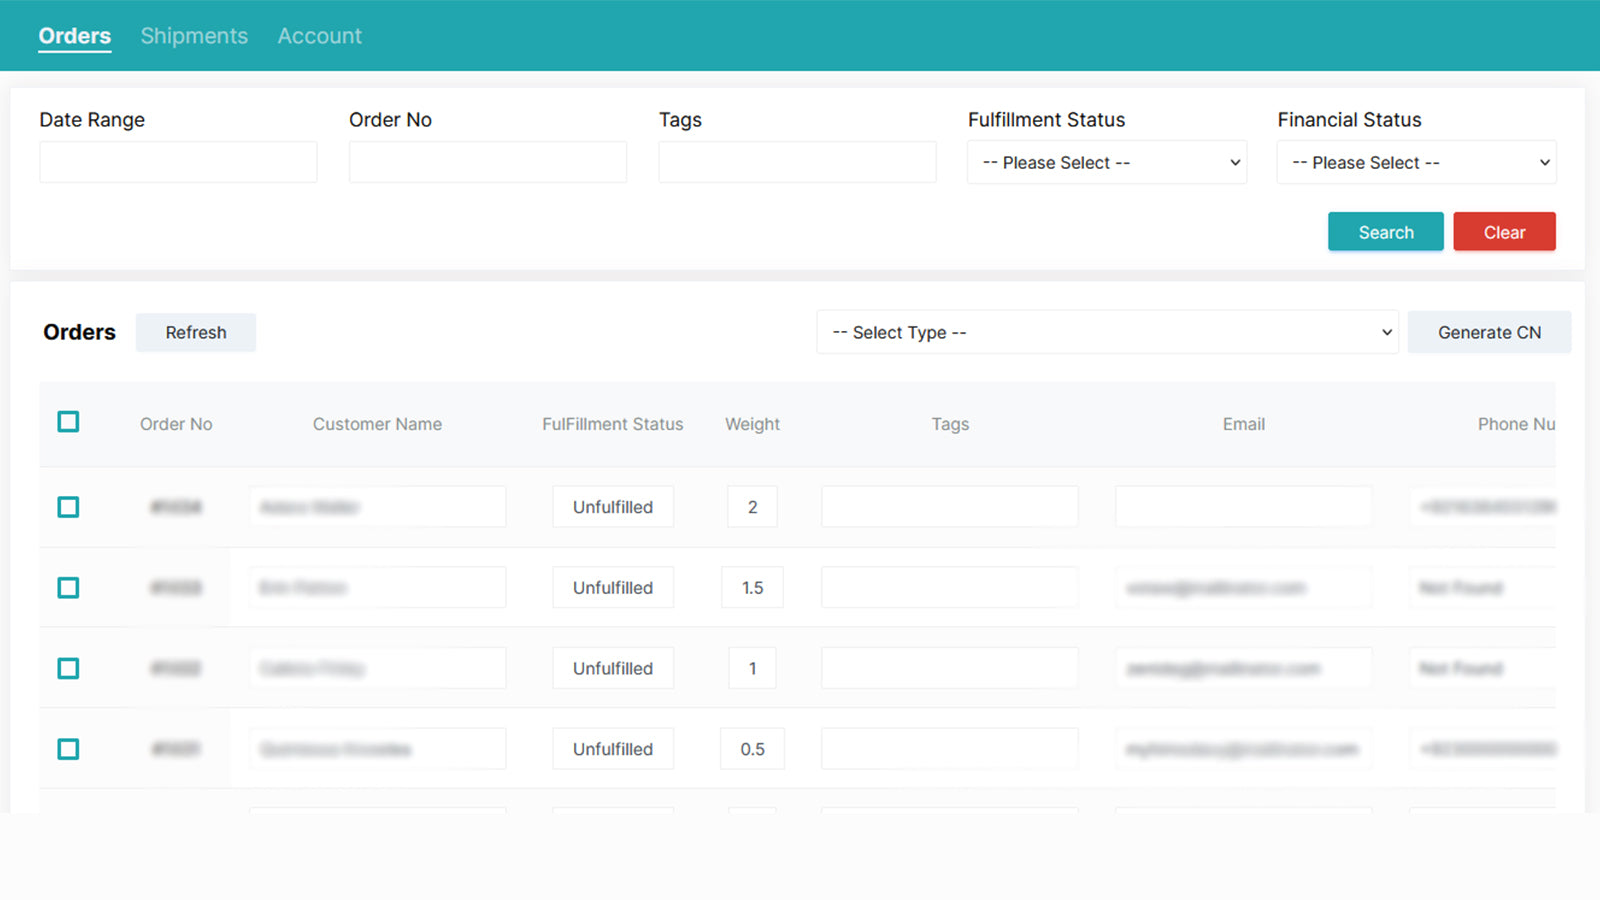Expand the Select Type dropdown
Screen dimensions: 1600x900
[1107, 332]
